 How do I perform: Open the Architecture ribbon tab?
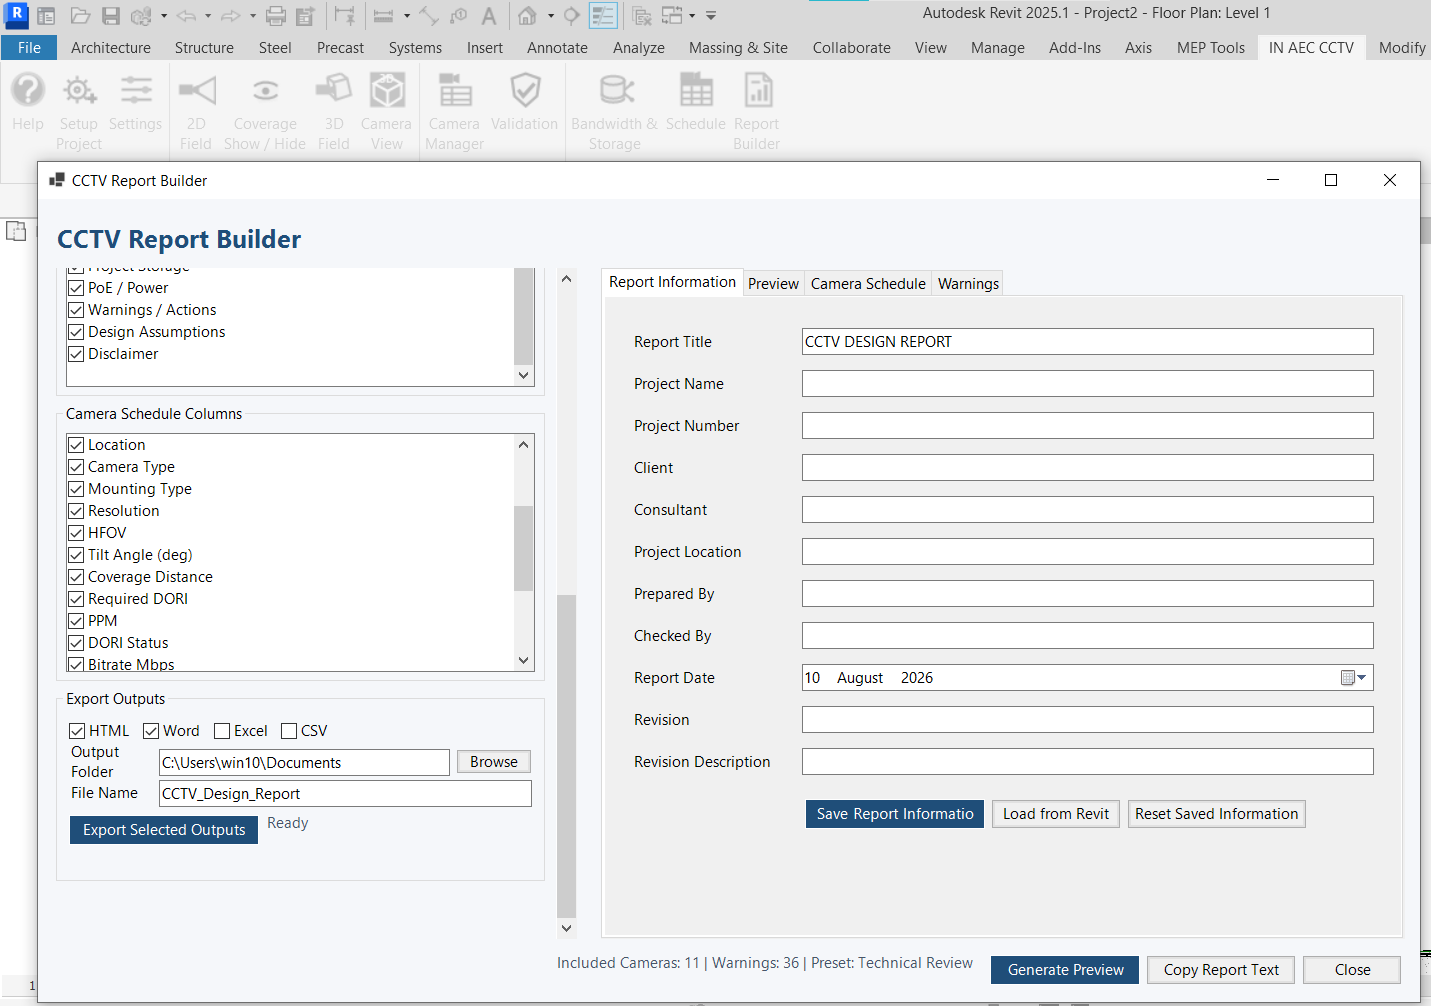click(111, 48)
